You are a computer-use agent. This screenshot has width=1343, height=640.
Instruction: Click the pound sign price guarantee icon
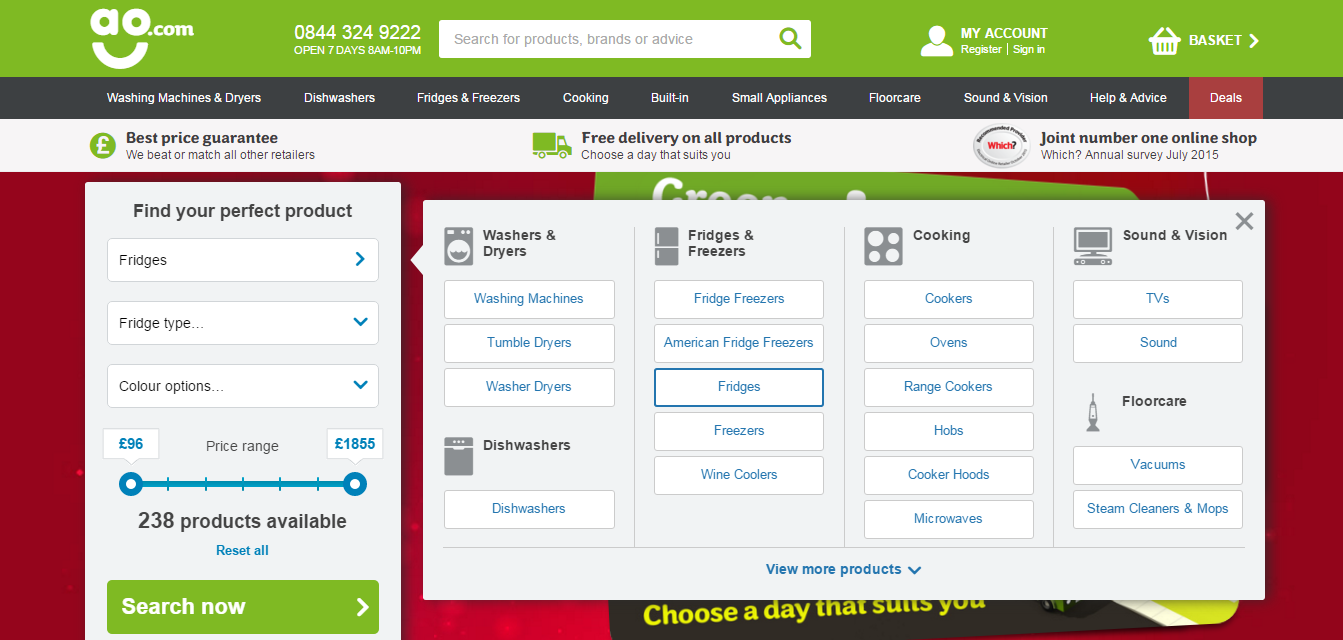pyautogui.click(x=103, y=145)
